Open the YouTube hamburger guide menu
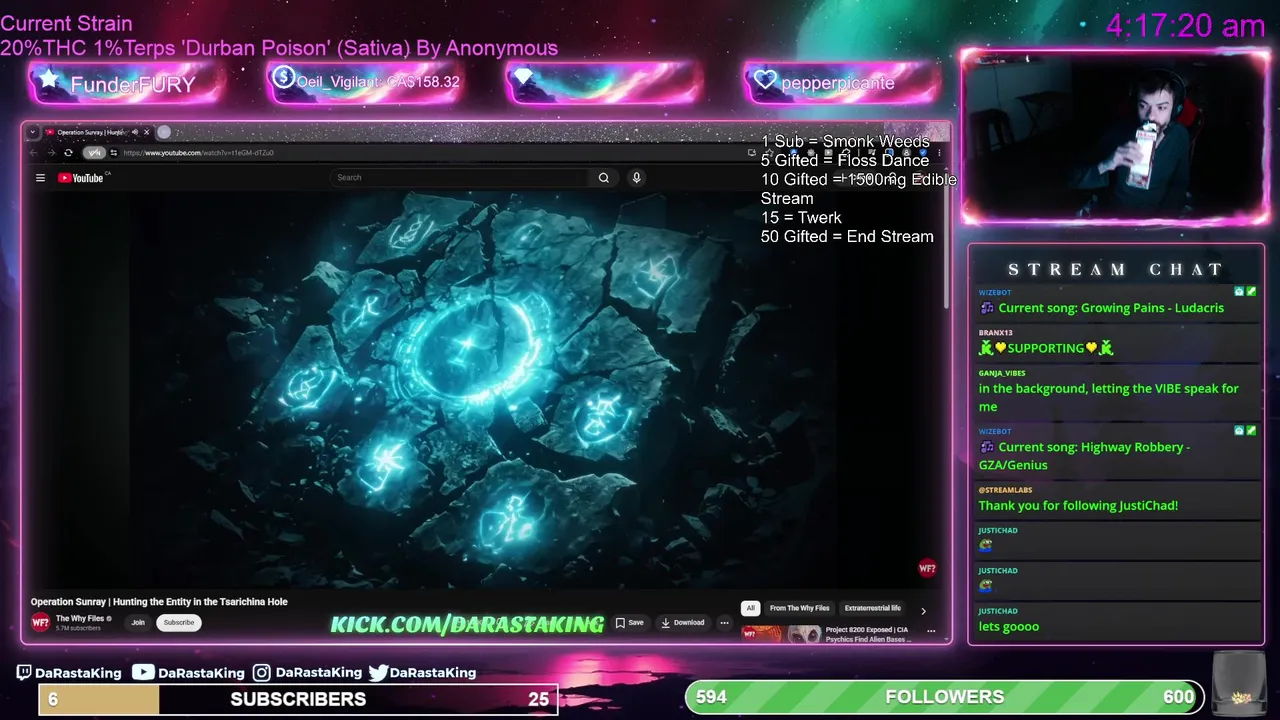1280x720 pixels. pyautogui.click(x=40, y=178)
